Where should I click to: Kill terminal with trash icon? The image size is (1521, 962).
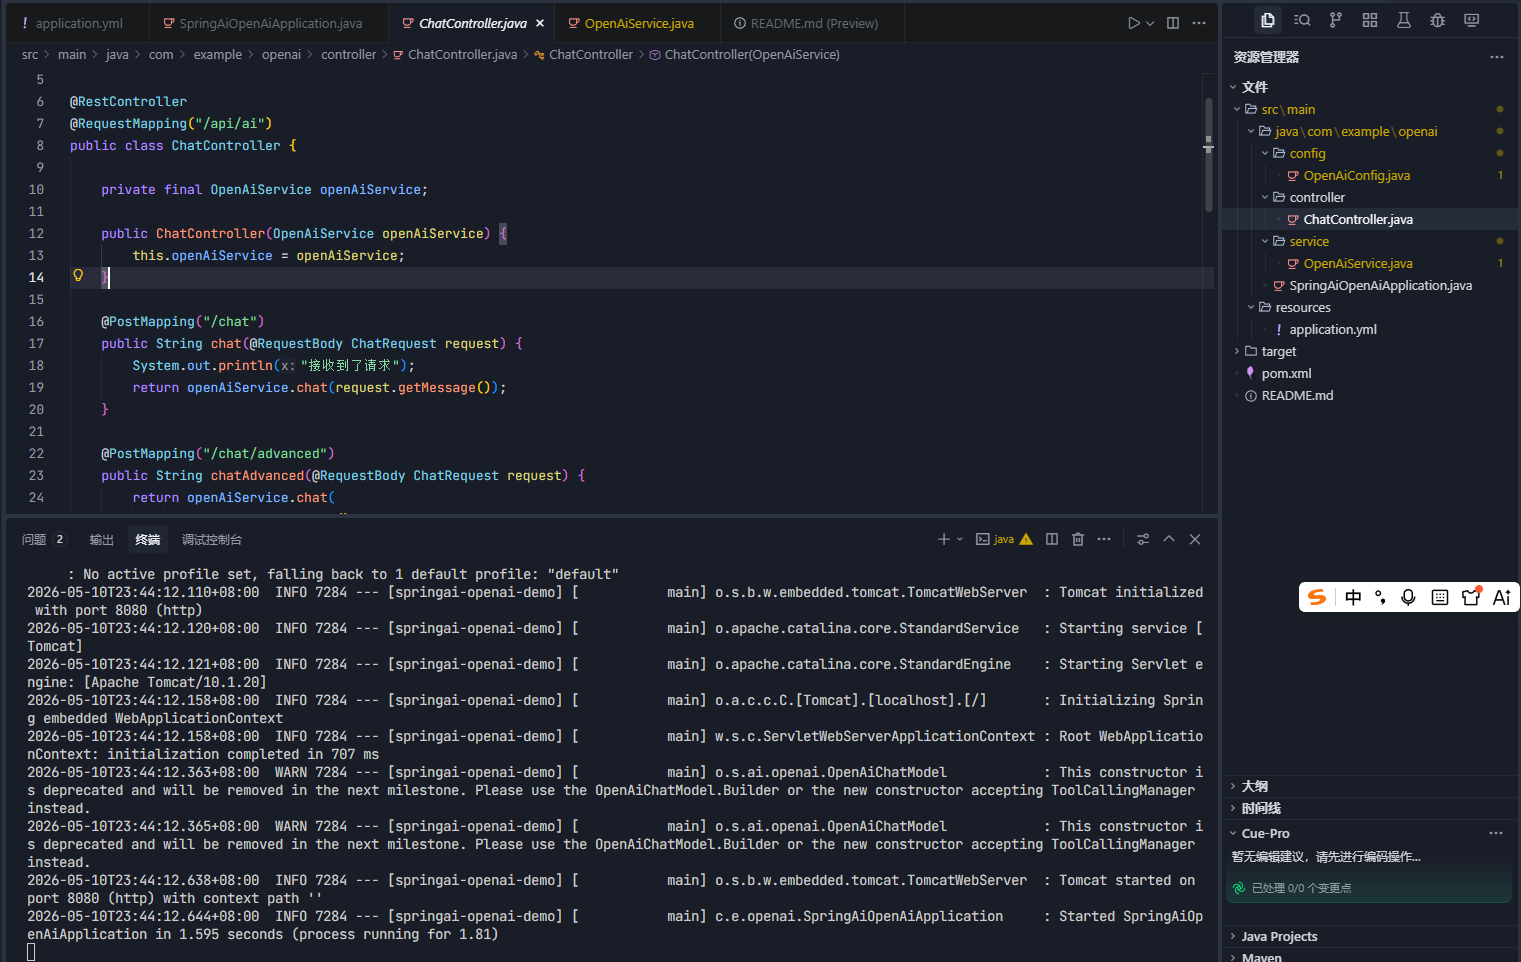tap(1078, 539)
